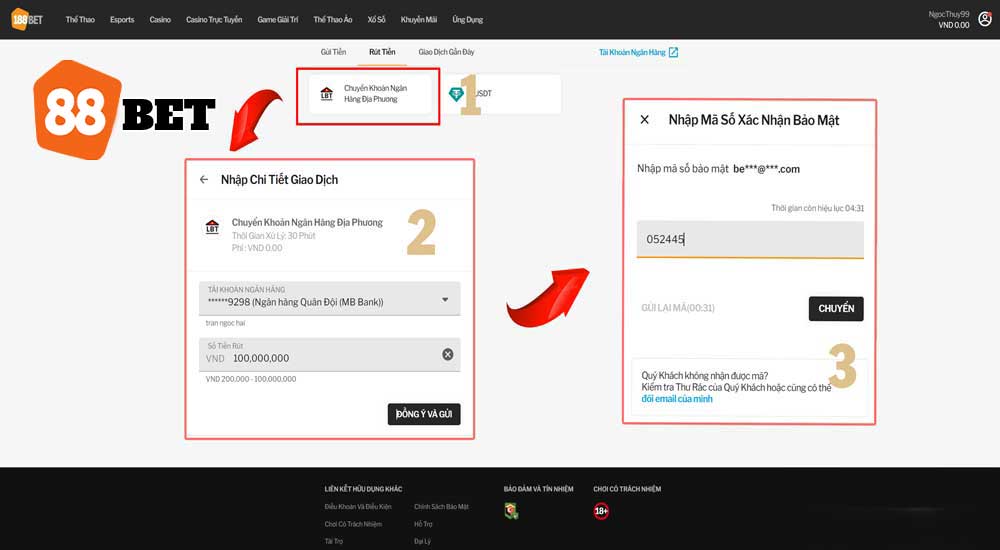This screenshot has height=550, width=1000.
Task: Open Game Giải Trí menu
Action: click(x=277, y=20)
